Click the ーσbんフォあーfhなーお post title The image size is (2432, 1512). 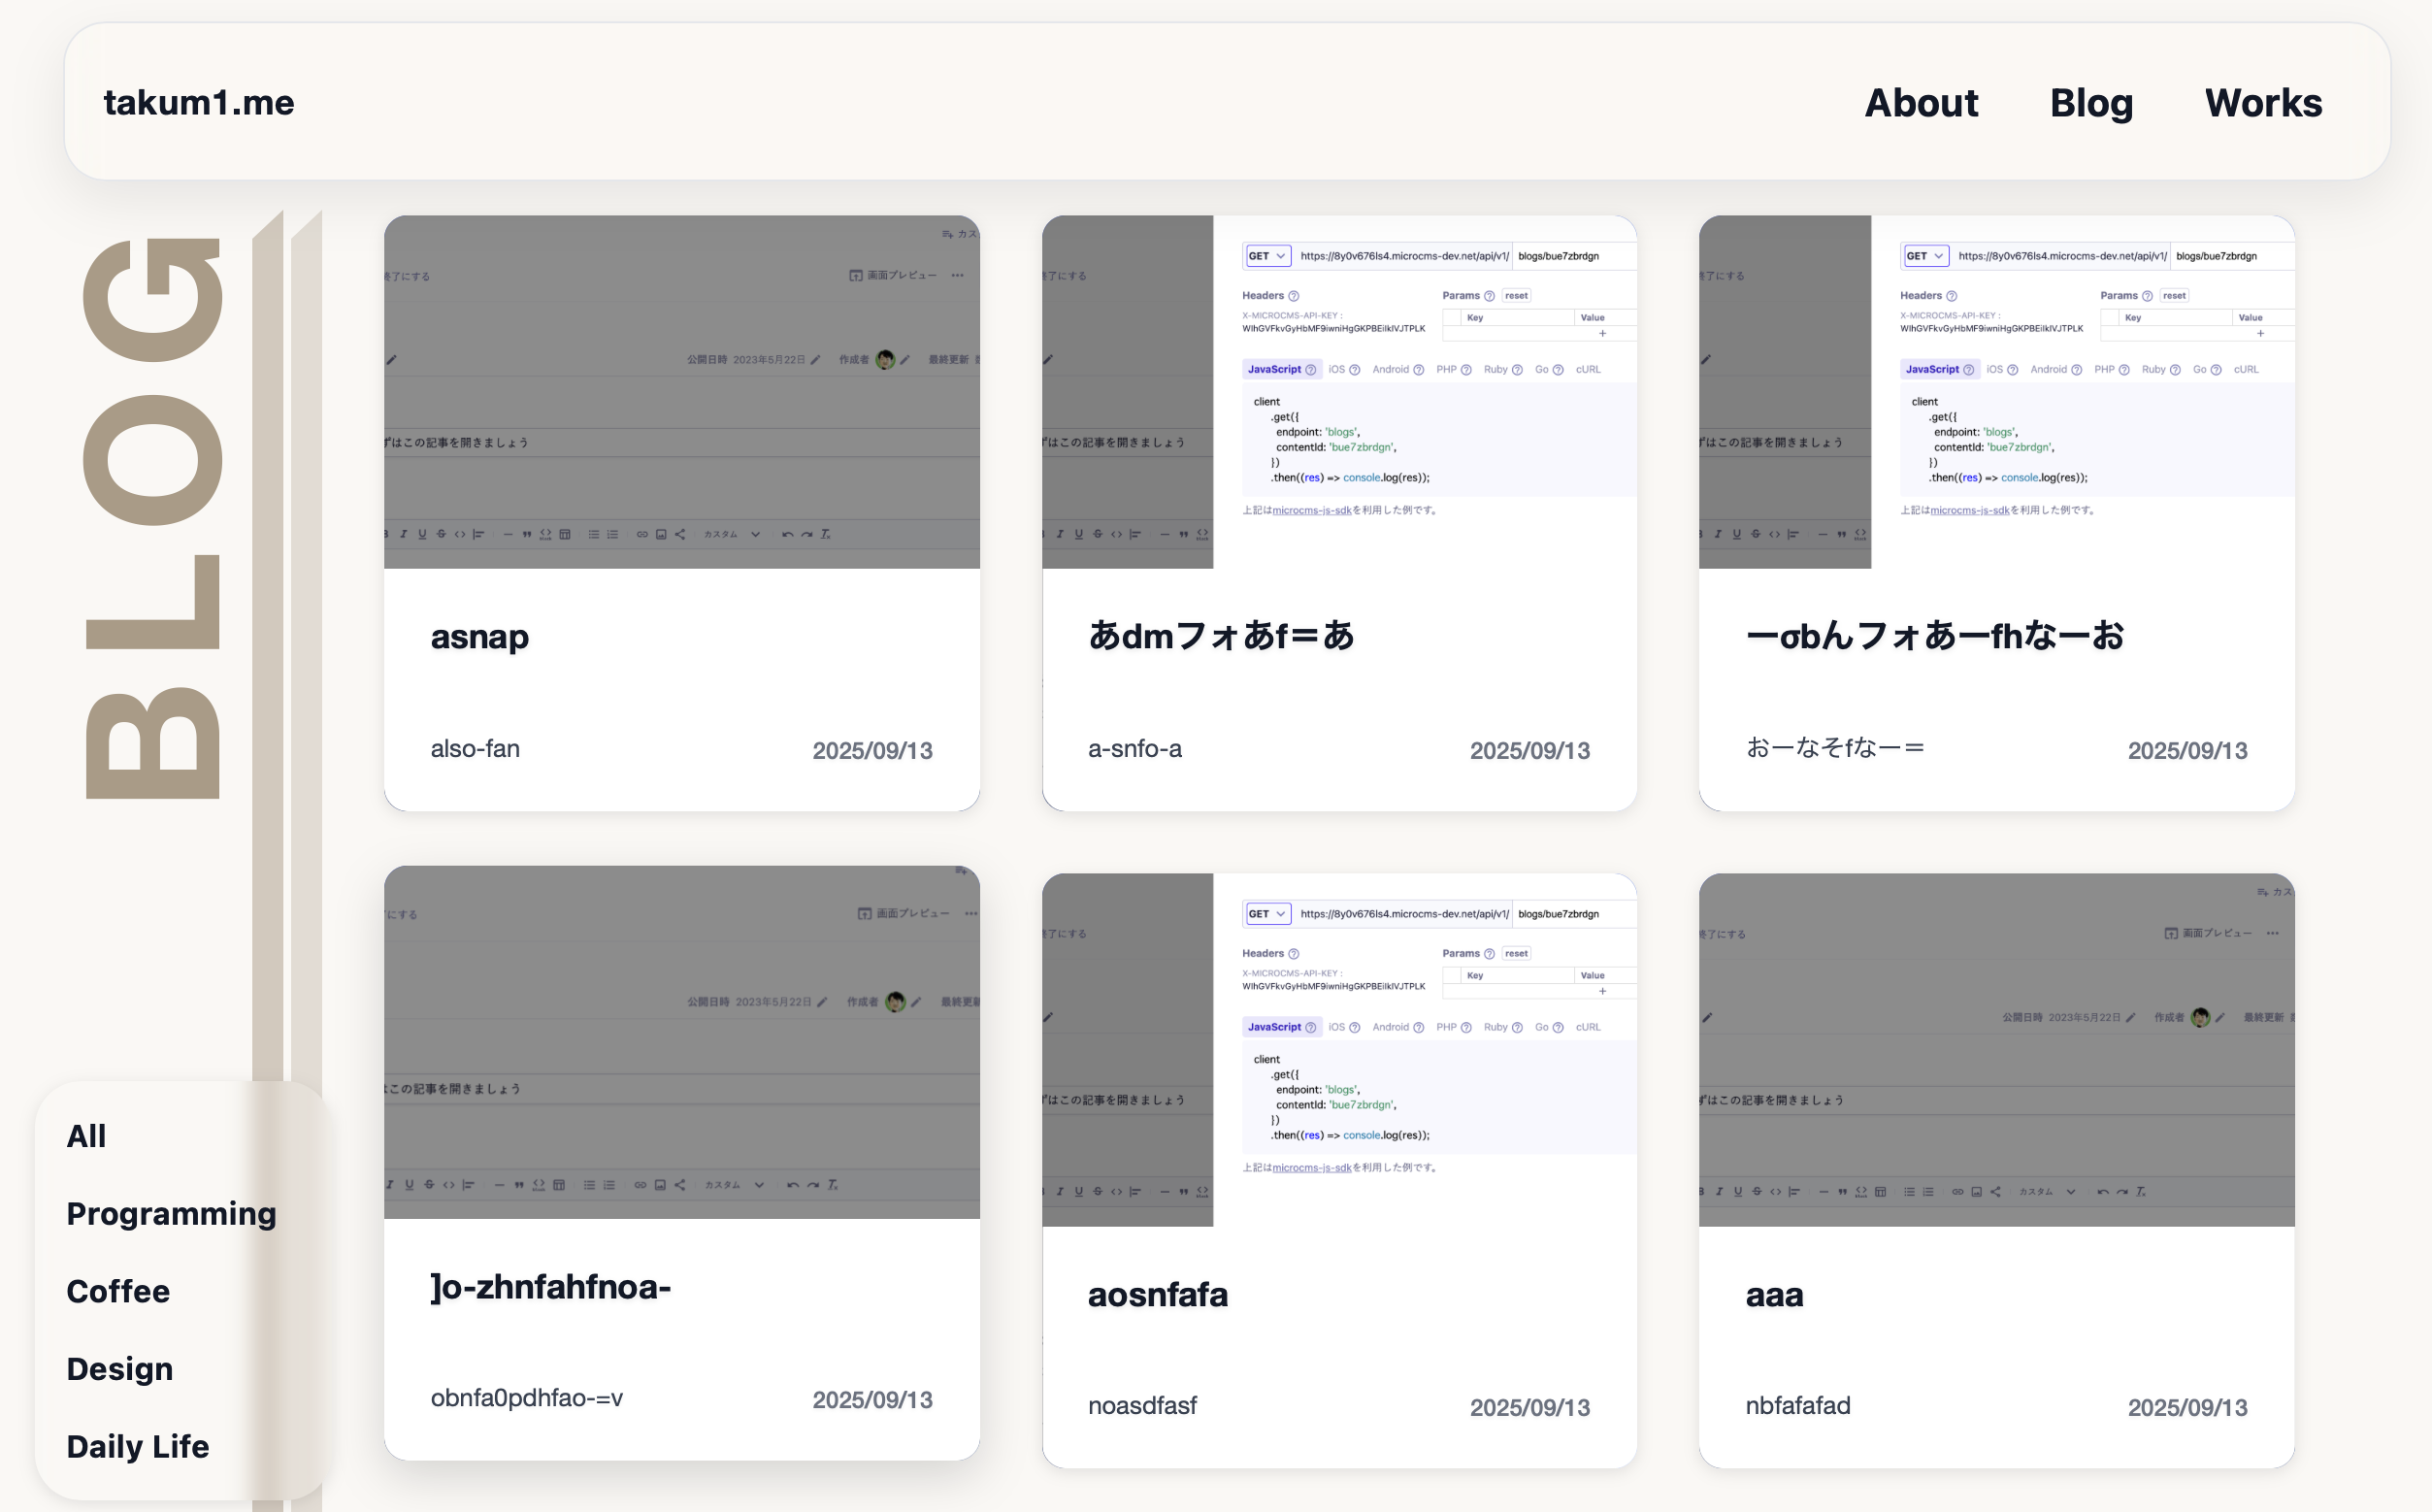click(1934, 636)
